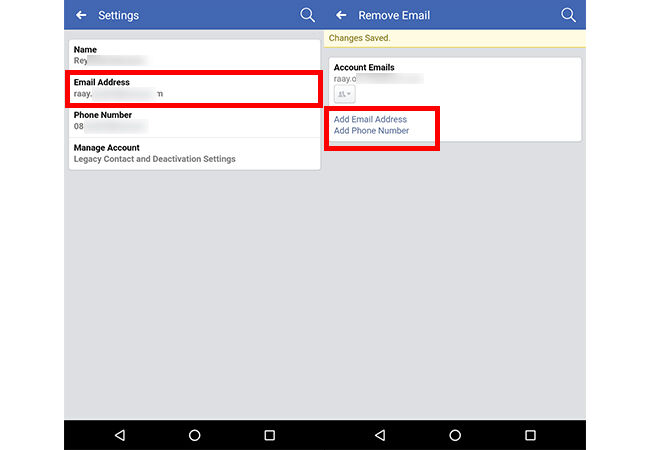The width and height of the screenshot is (650, 450).
Task: Tap Android home button on left phone
Action: click(194, 435)
